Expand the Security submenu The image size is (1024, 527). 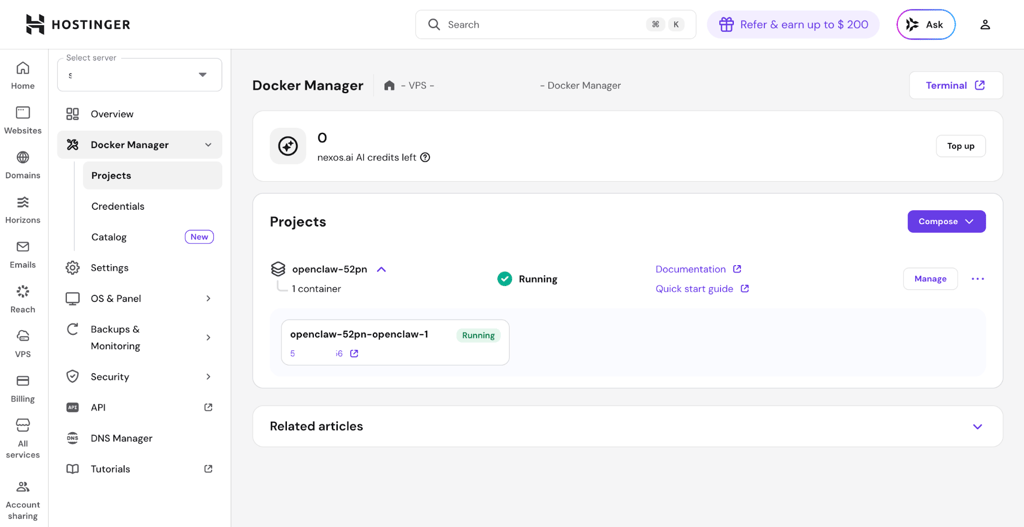click(x=208, y=377)
